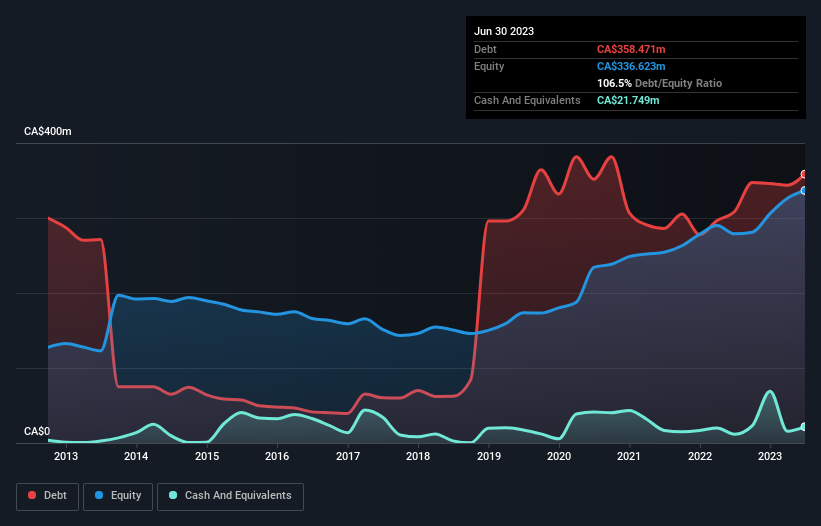
Task: Click the CA$358.471m debt value
Action: coord(631,49)
